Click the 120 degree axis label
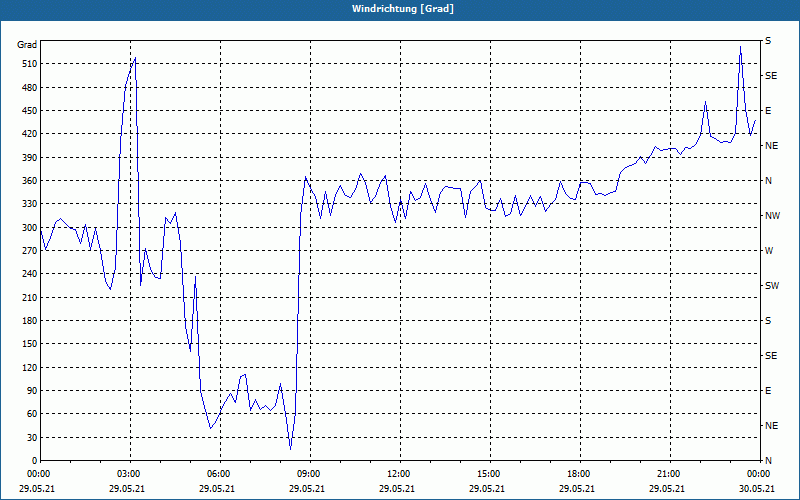800x500 pixels. [x=30, y=367]
